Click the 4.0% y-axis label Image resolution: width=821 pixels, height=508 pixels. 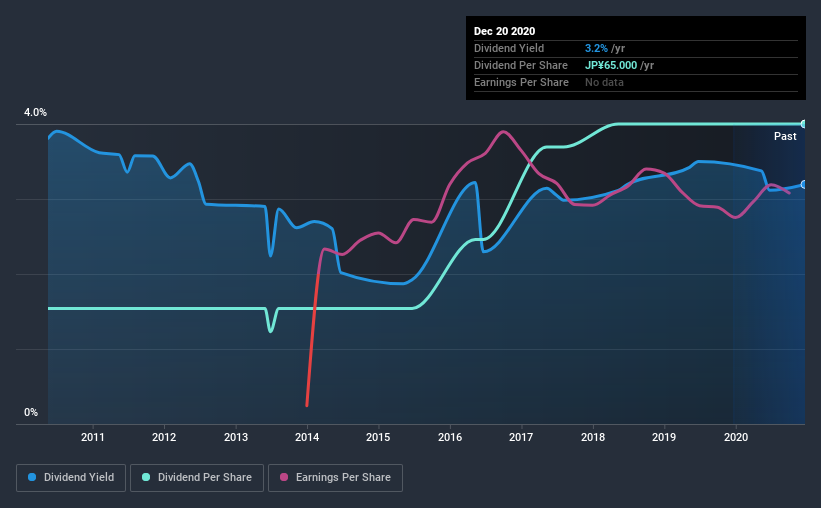35,113
